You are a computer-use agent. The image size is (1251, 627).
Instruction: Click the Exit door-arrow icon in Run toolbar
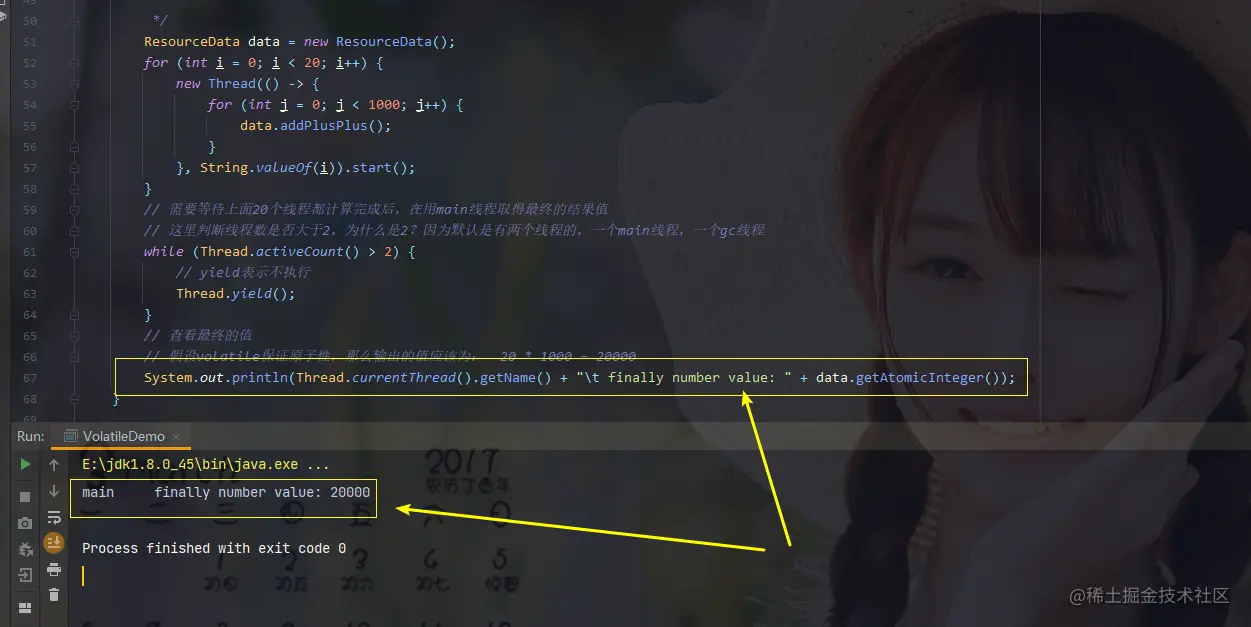point(25,576)
